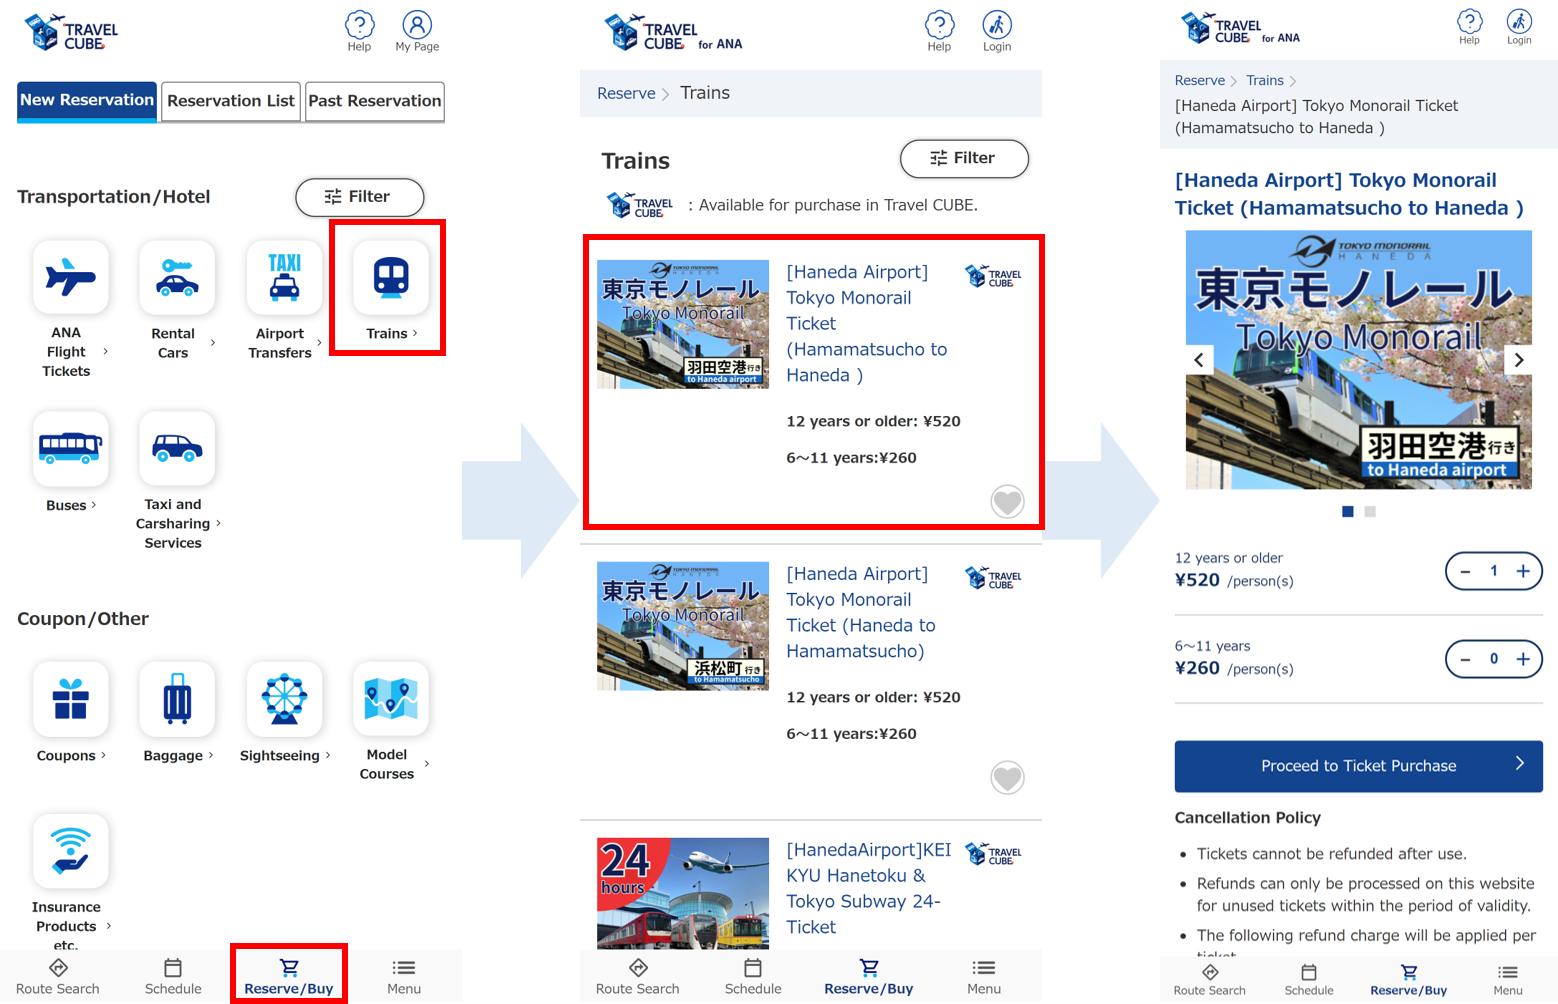
Task: Select the Rental Cars icon
Action: 177,277
